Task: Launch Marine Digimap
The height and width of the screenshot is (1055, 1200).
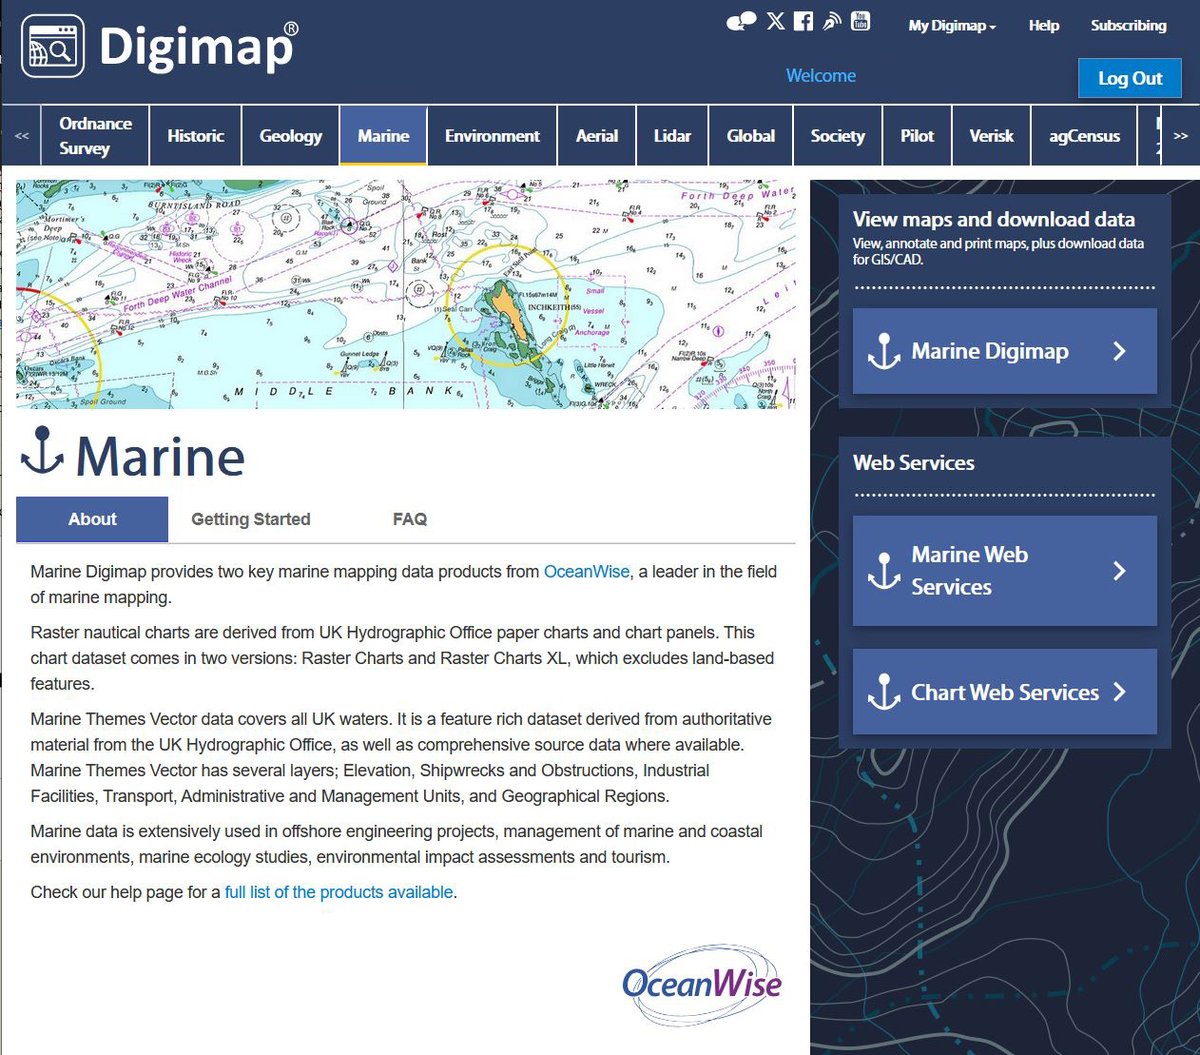Action: tap(1005, 351)
